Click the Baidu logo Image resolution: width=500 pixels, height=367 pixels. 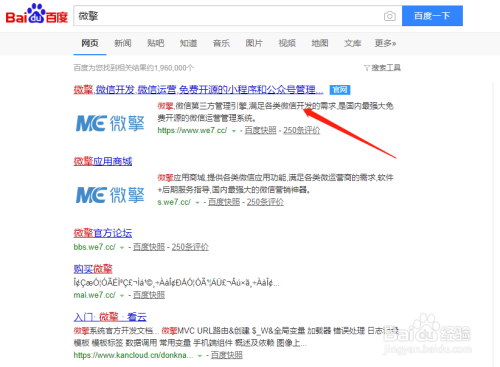pyautogui.click(x=36, y=14)
